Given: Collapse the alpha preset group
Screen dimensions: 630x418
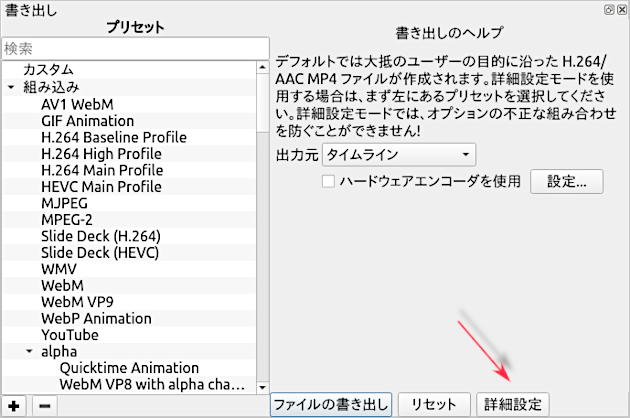Looking at the screenshot, I should (x=29, y=351).
